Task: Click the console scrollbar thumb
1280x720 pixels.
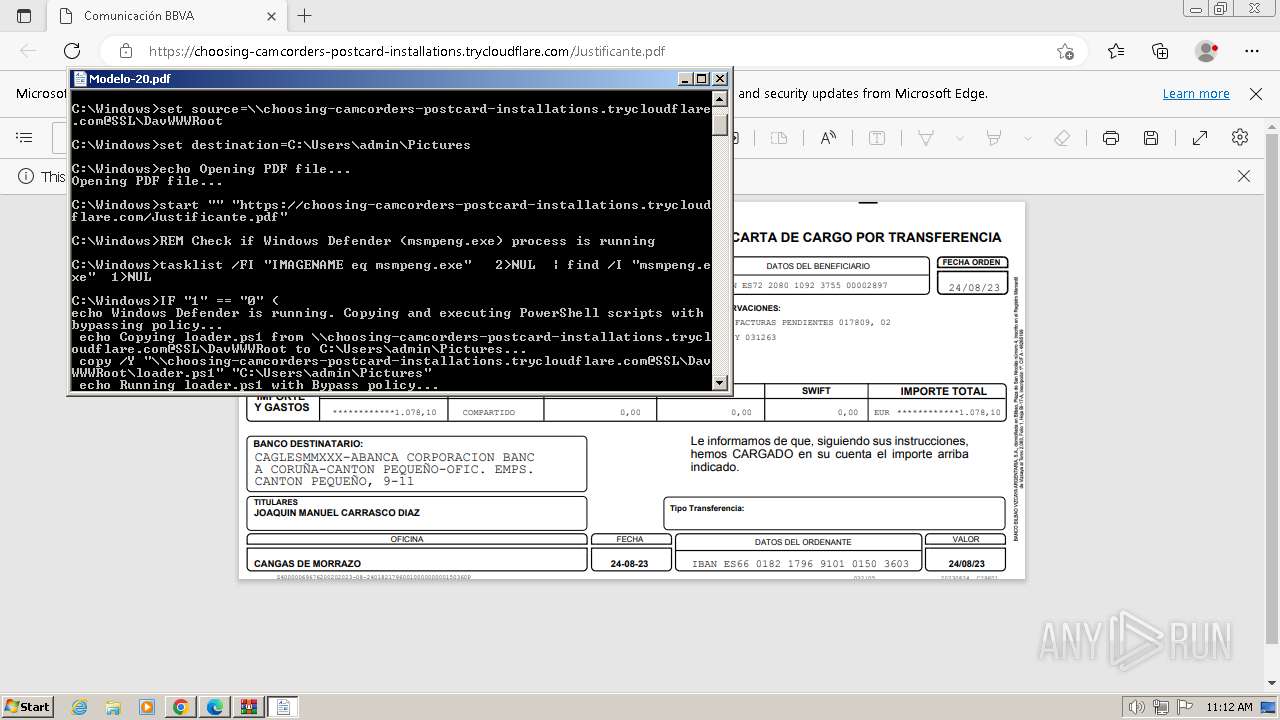Action: tap(719, 123)
